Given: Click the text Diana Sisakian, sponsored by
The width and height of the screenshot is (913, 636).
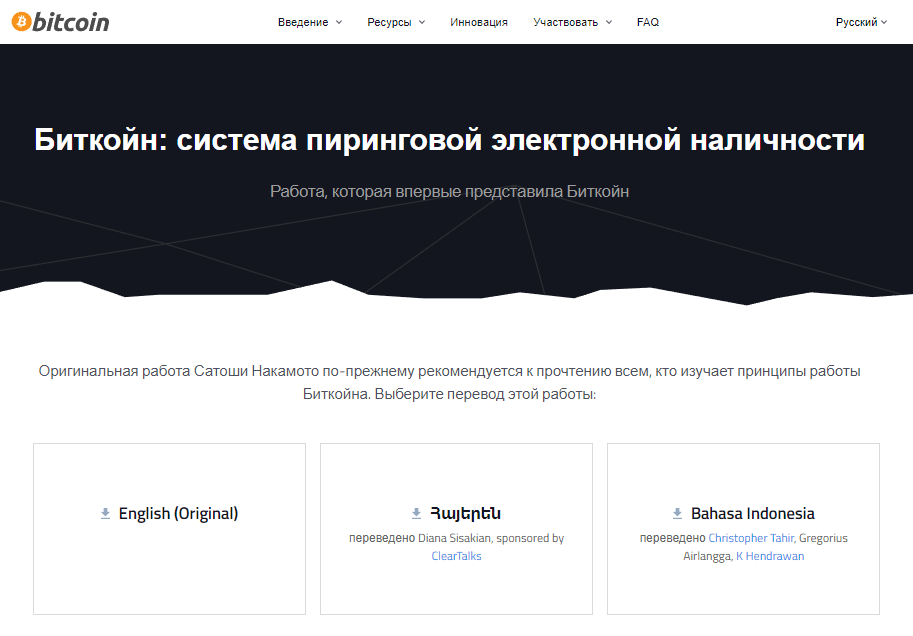Looking at the screenshot, I should 491,538.
